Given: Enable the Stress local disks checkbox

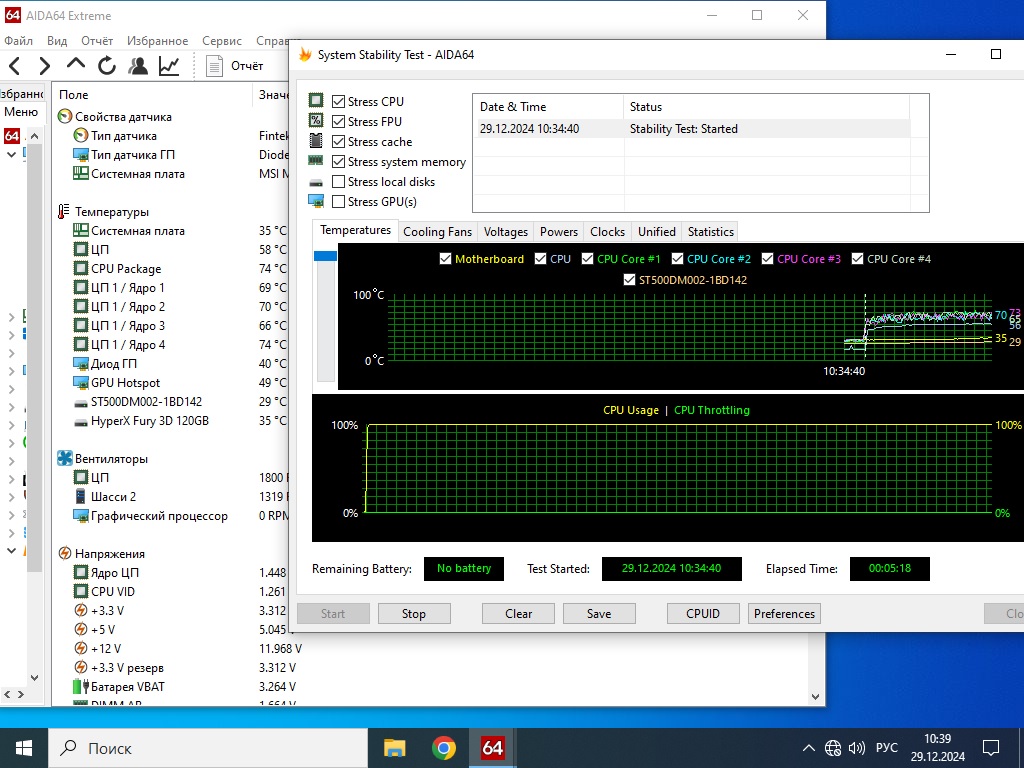Looking at the screenshot, I should click(x=339, y=182).
